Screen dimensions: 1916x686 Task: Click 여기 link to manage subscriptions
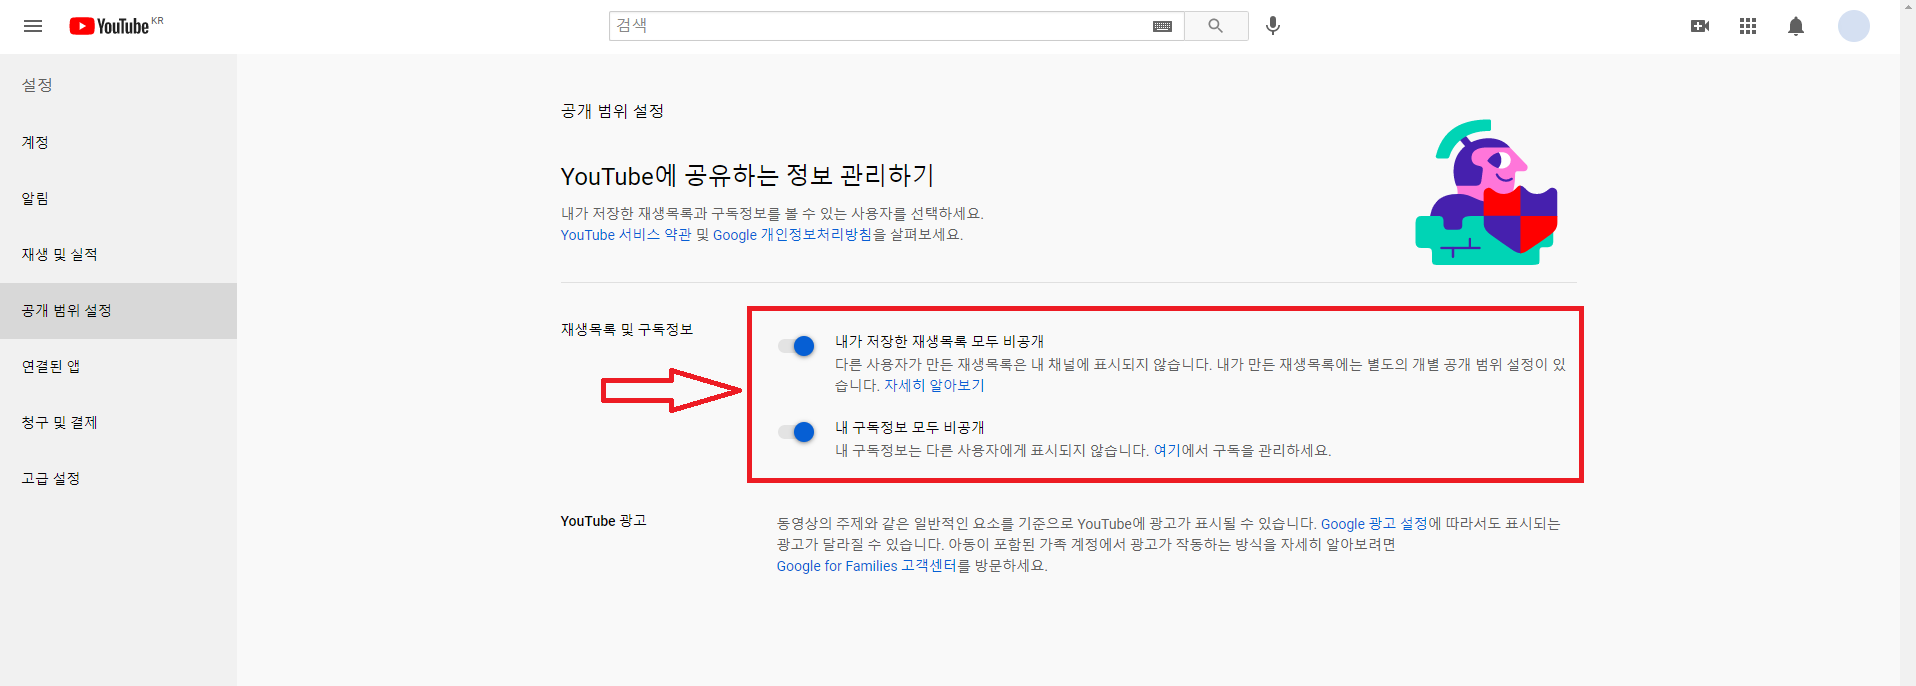1167,451
